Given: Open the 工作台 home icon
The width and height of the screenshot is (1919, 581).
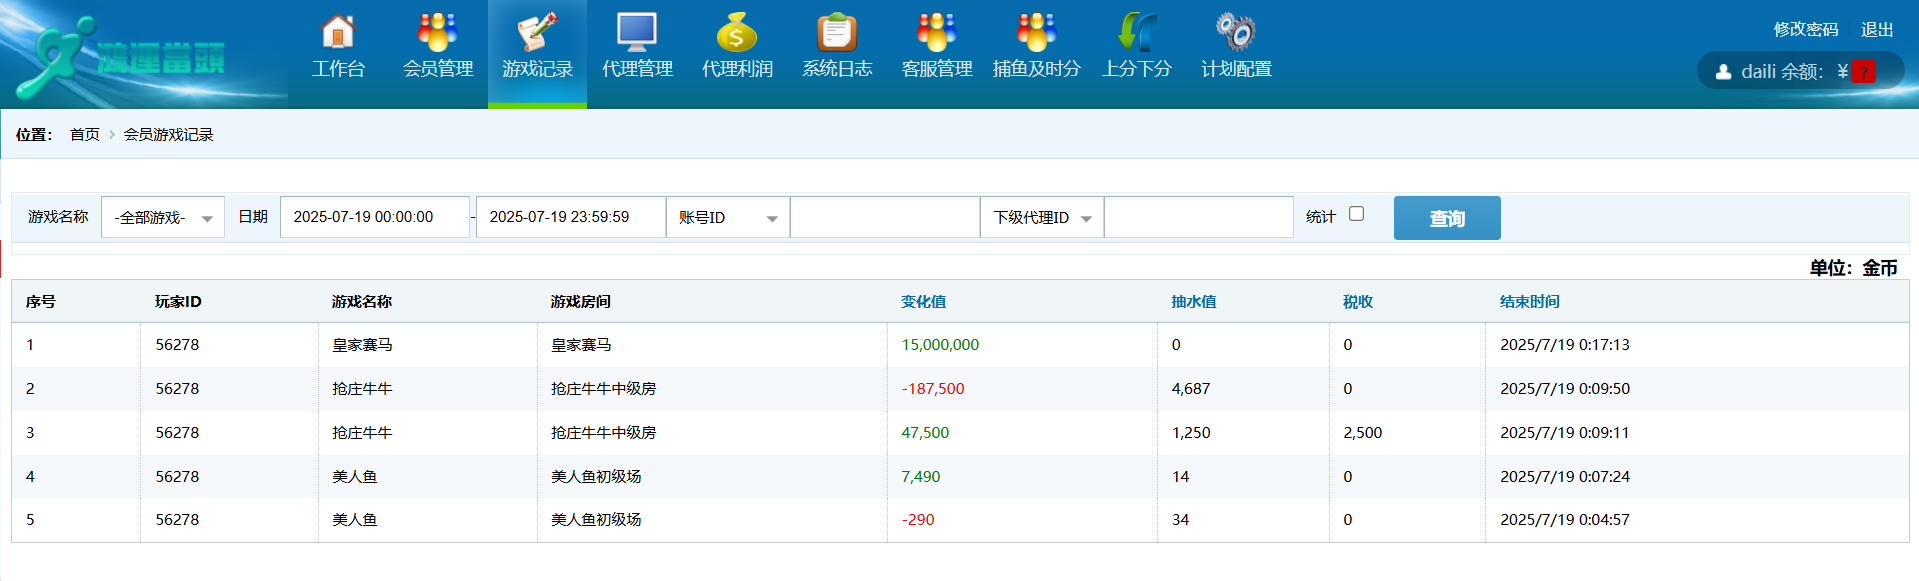Looking at the screenshot, I should [338, 33].
